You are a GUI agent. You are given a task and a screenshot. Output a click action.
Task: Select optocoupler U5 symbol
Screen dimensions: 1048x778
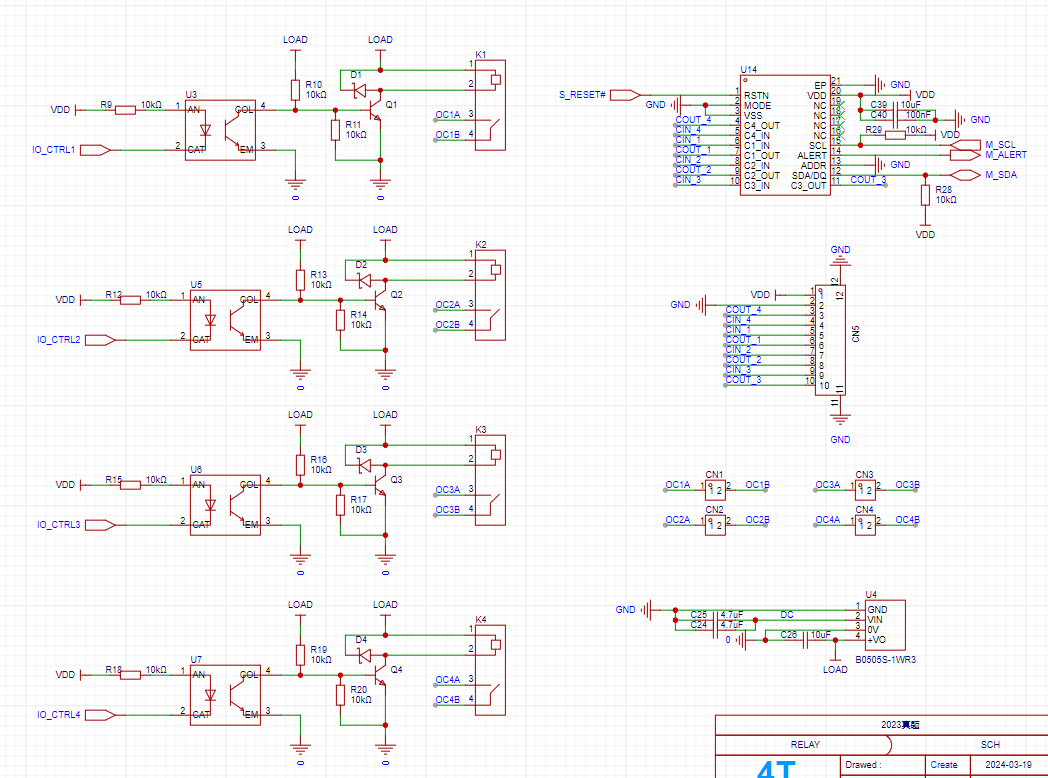tap(225, 319)
